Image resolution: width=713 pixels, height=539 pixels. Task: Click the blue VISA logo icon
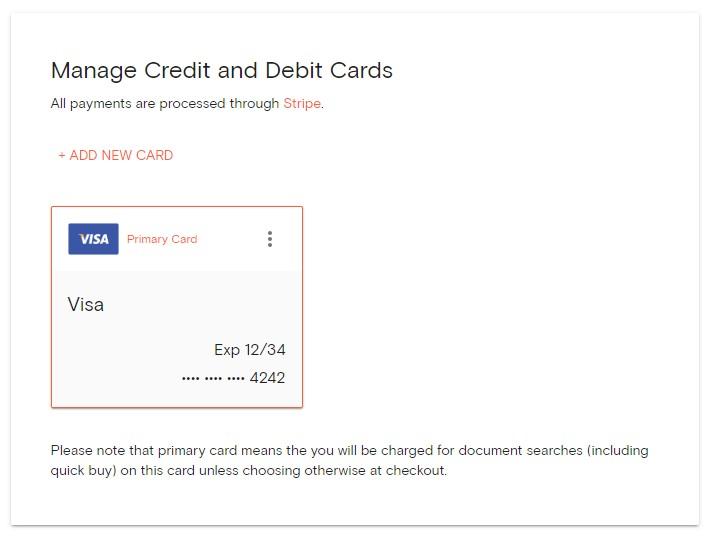point(93,239)
